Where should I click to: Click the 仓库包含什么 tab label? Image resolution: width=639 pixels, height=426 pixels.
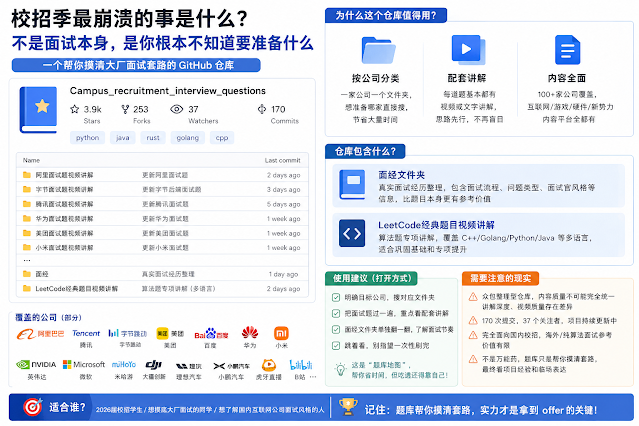[365, 151]
